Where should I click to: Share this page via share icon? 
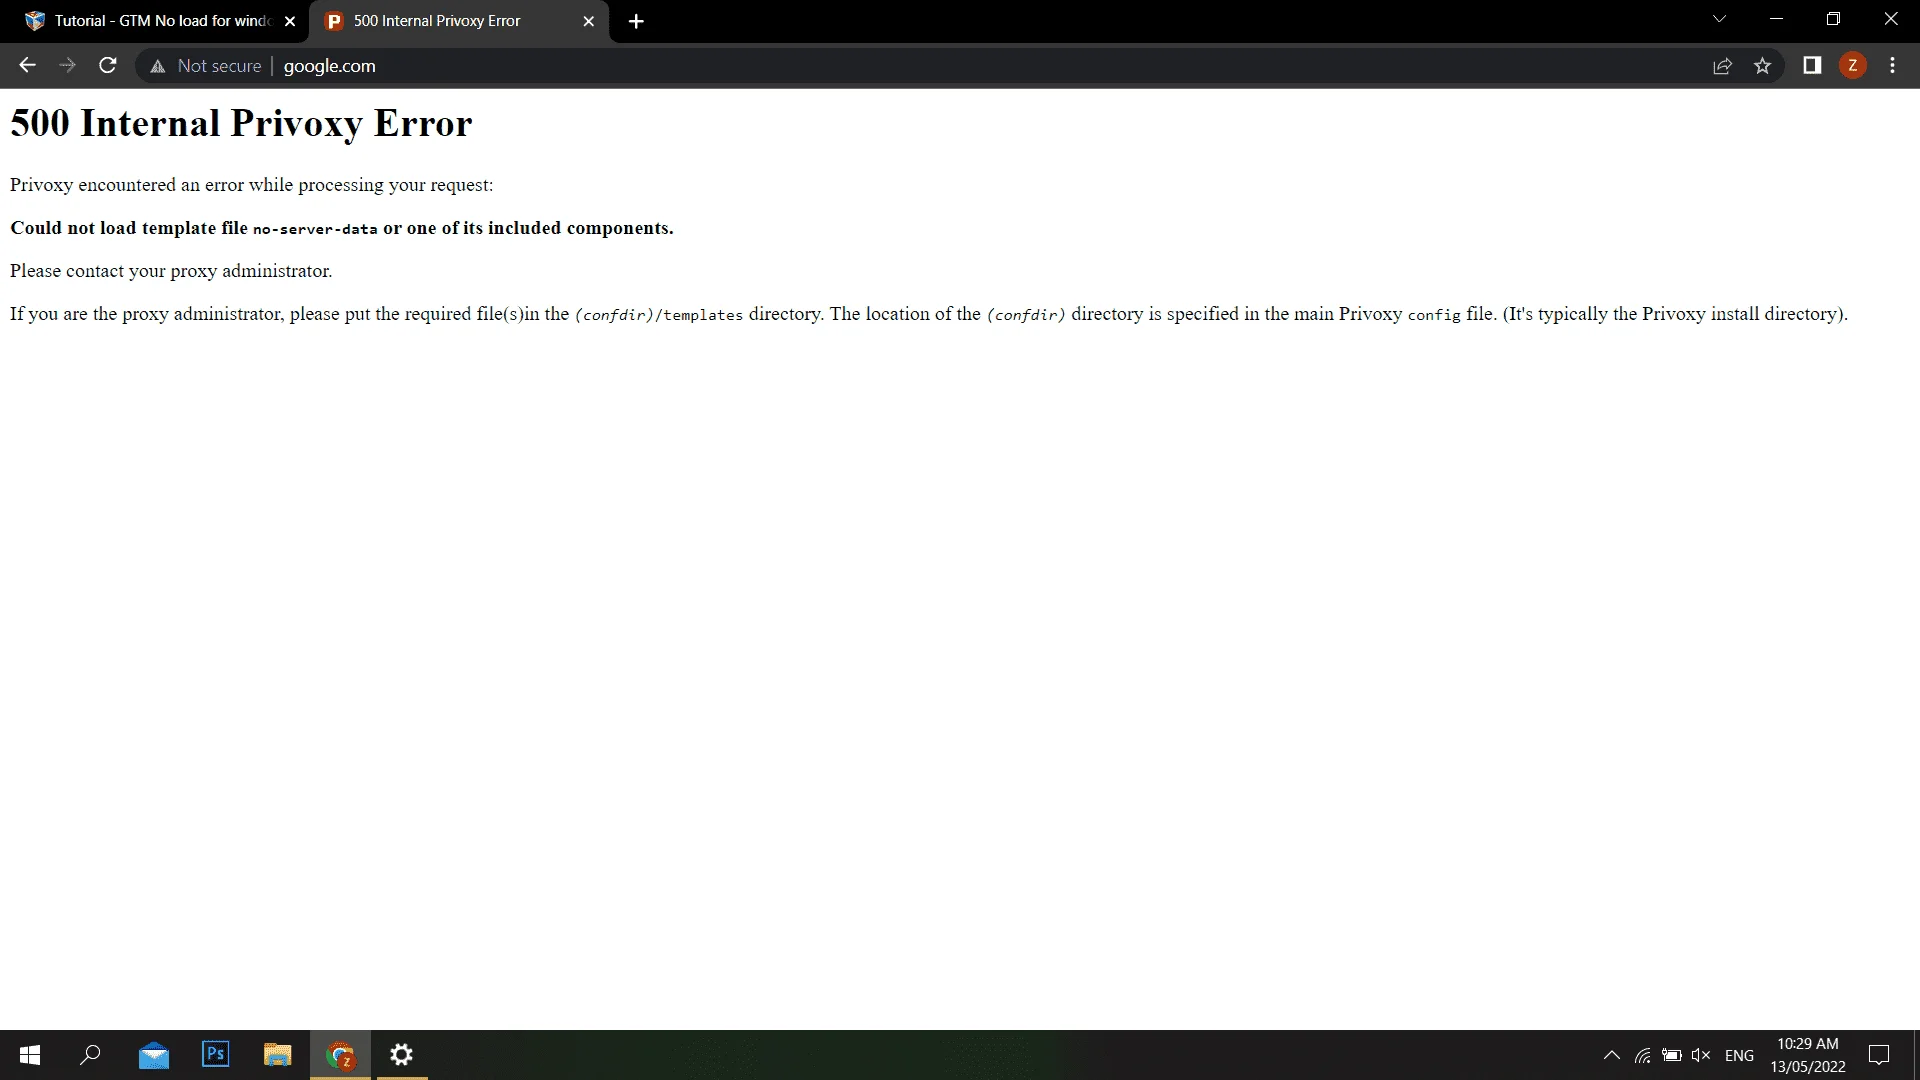pos(1722,66)
